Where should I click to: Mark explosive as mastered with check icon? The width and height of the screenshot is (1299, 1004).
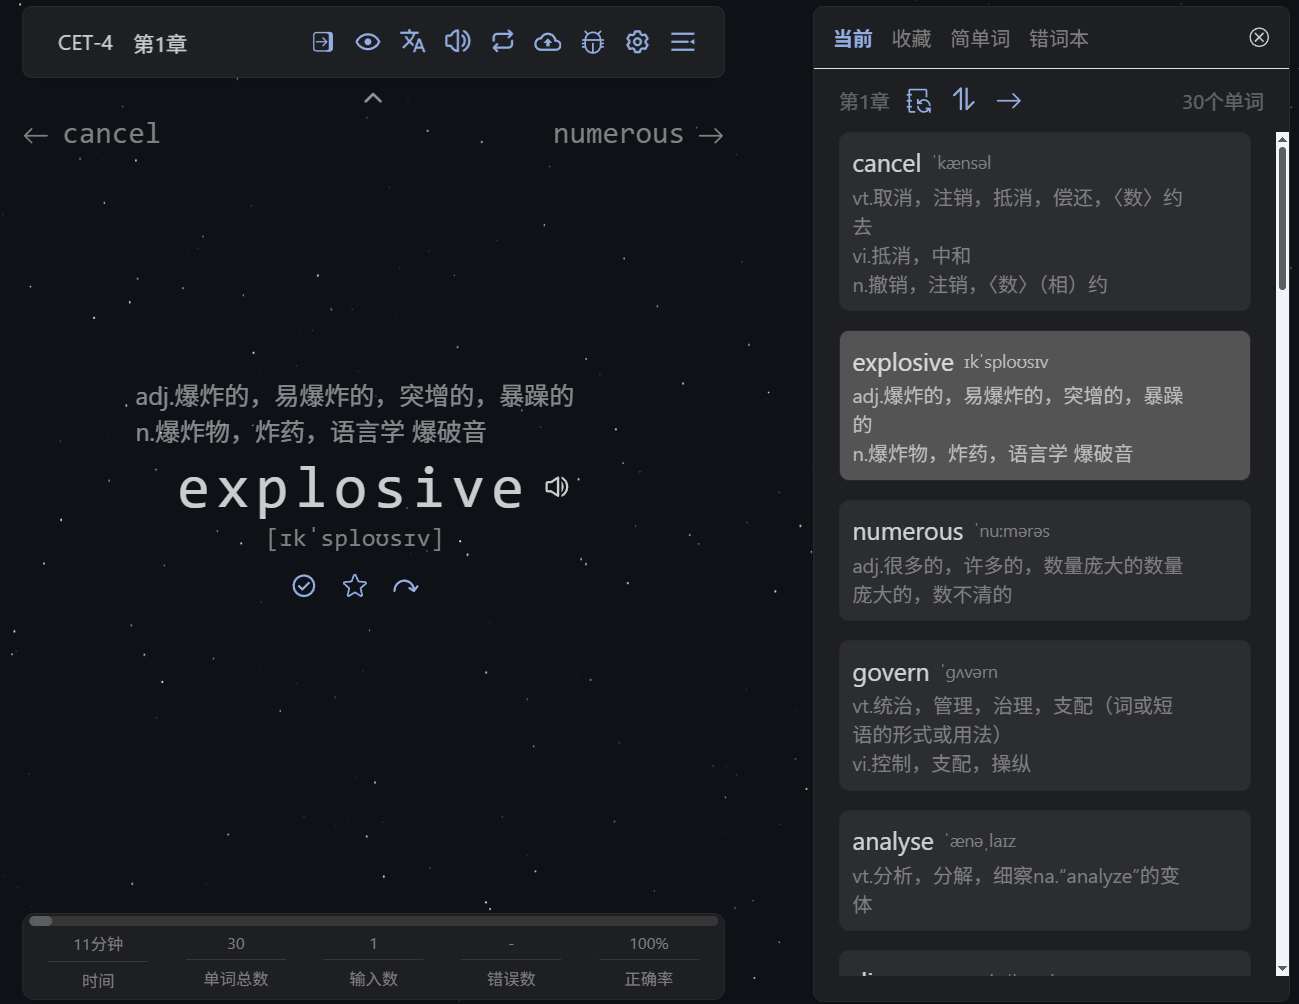pos(304,586)
